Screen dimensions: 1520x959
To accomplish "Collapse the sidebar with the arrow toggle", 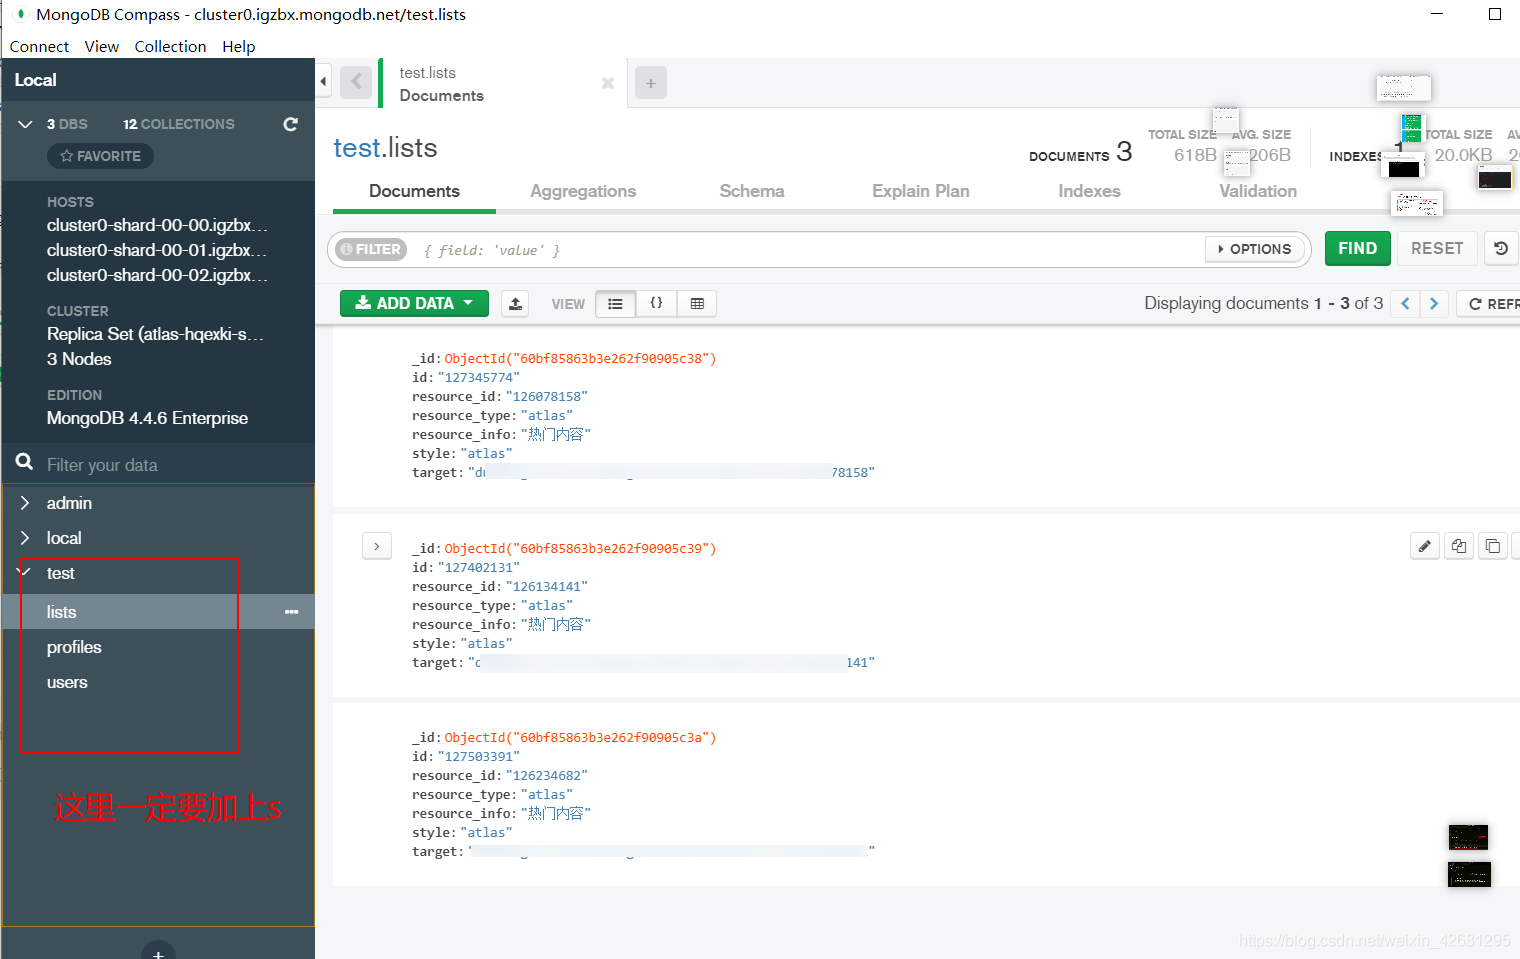I will pos(323,82).
